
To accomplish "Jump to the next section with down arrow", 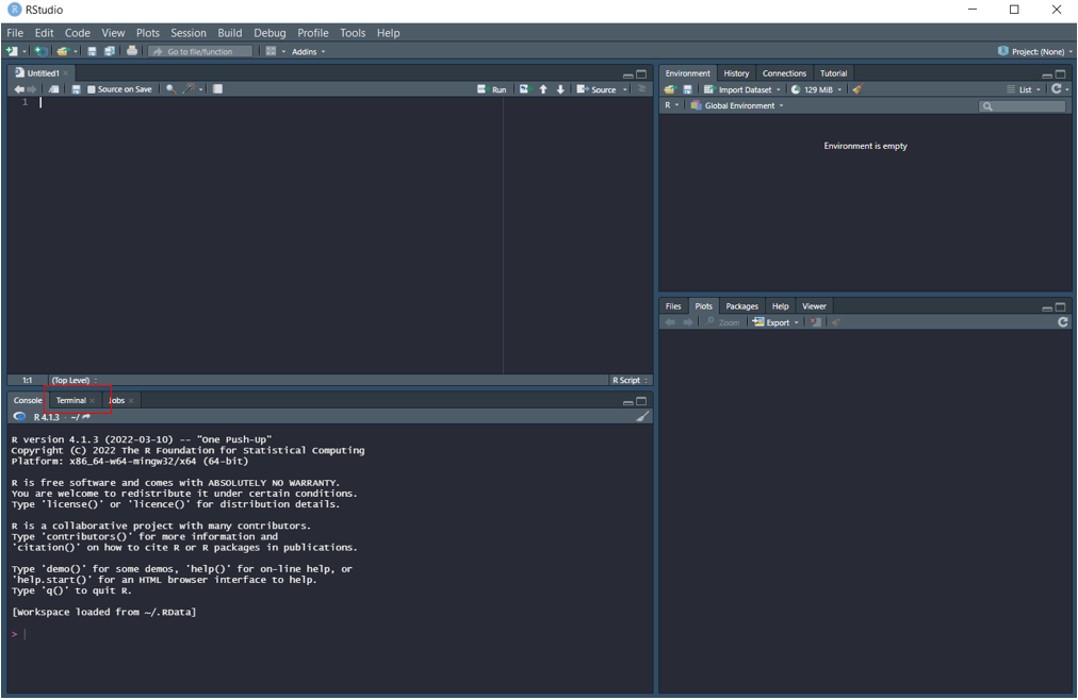I will tap(560, 89).
